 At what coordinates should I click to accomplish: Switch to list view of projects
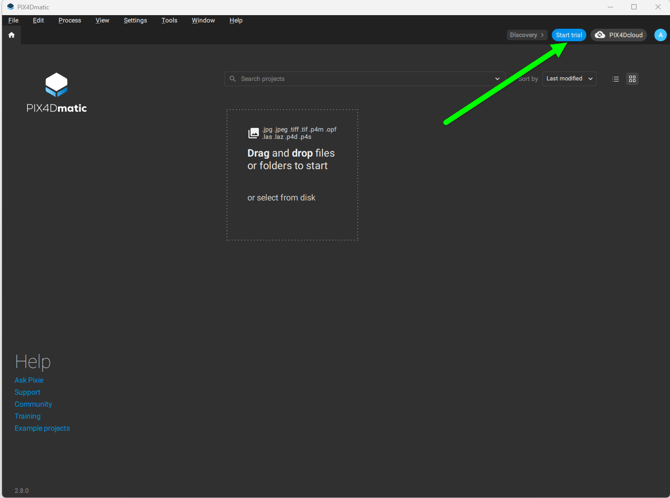[x=615, y=79]
